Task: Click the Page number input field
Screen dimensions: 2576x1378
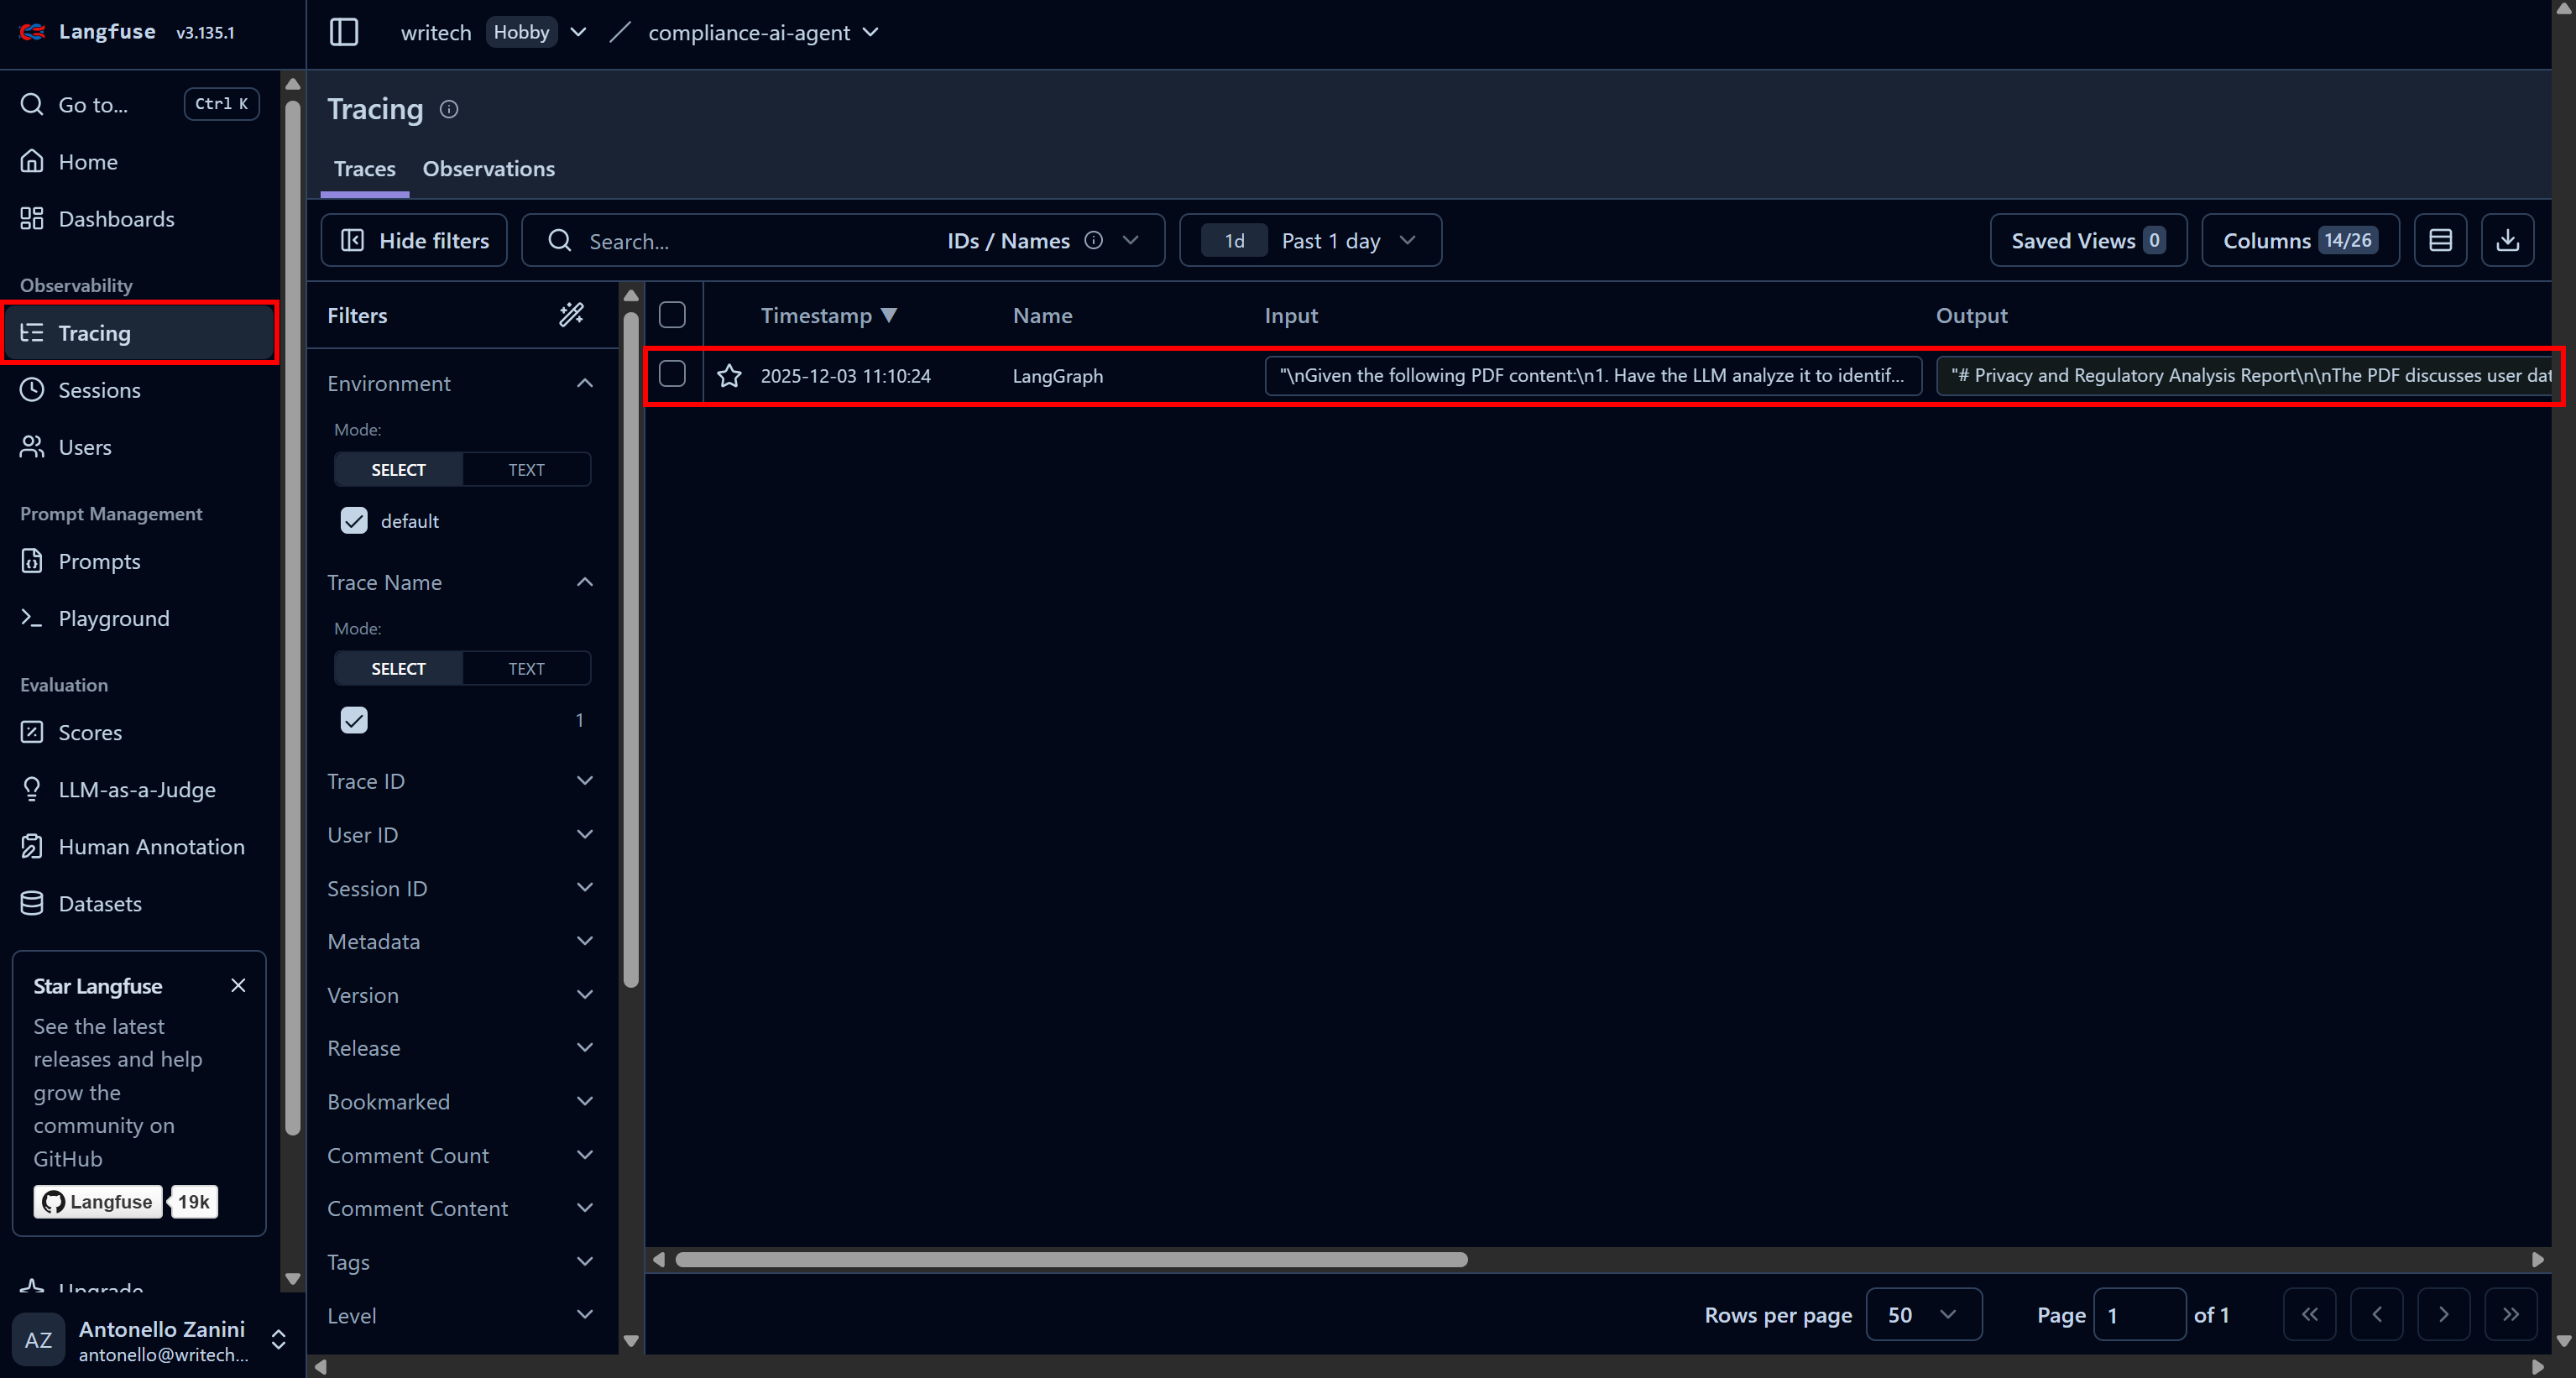Action: (x=2139, y=1314)
